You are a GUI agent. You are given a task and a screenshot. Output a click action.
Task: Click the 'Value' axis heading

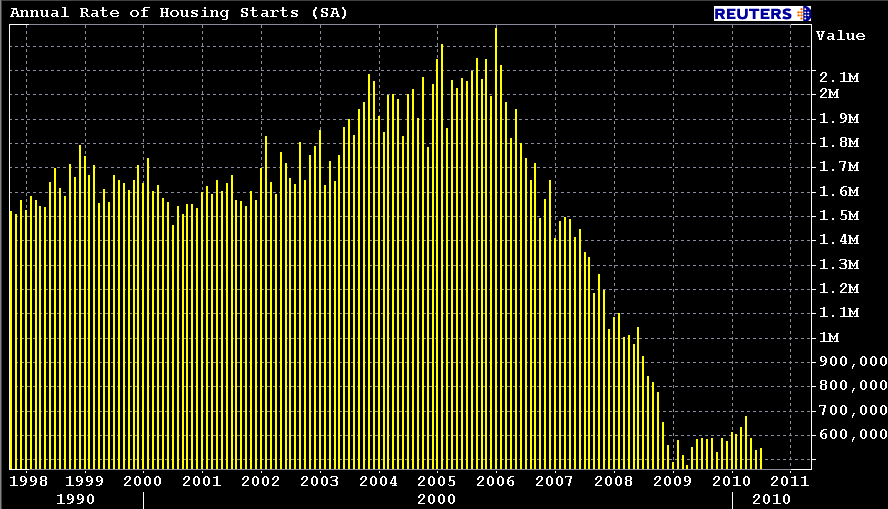(840, 36)
